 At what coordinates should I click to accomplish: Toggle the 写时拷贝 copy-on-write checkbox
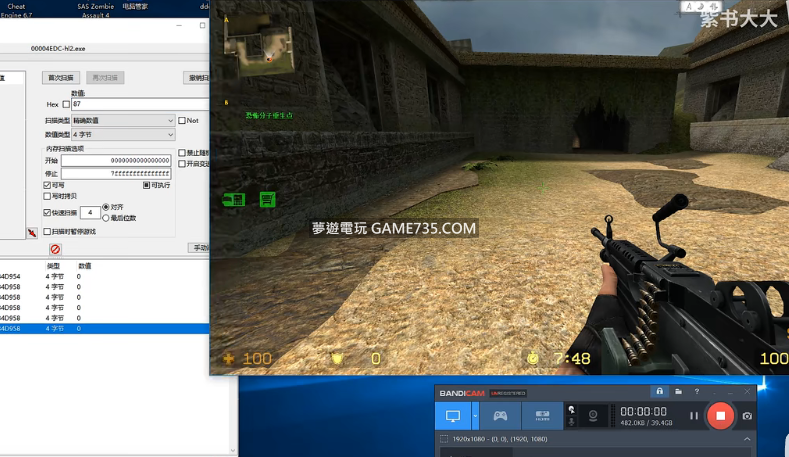pyautogui.click(x=47, y=196)
